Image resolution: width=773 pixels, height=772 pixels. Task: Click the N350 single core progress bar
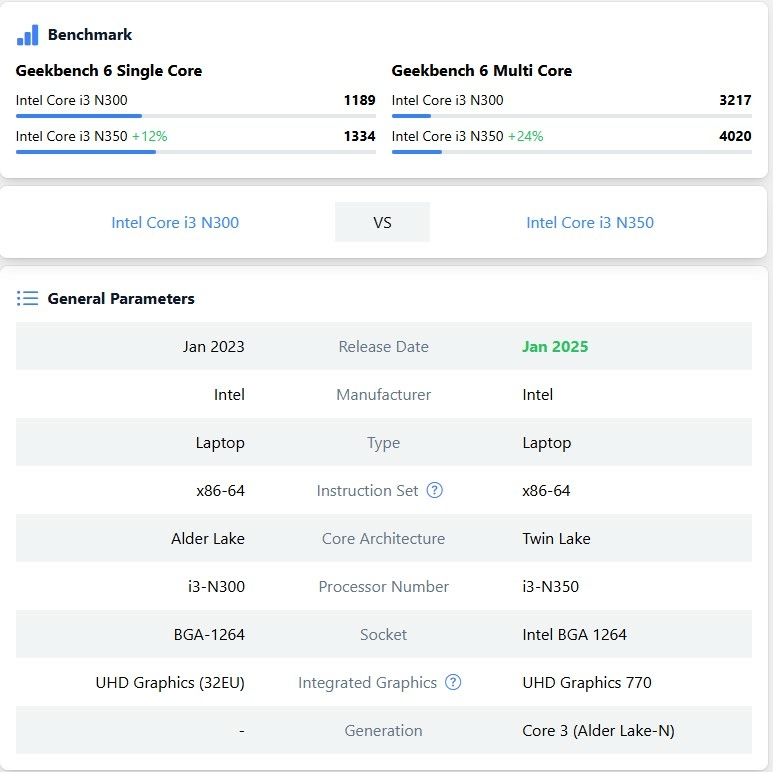(x=196, y=152)
